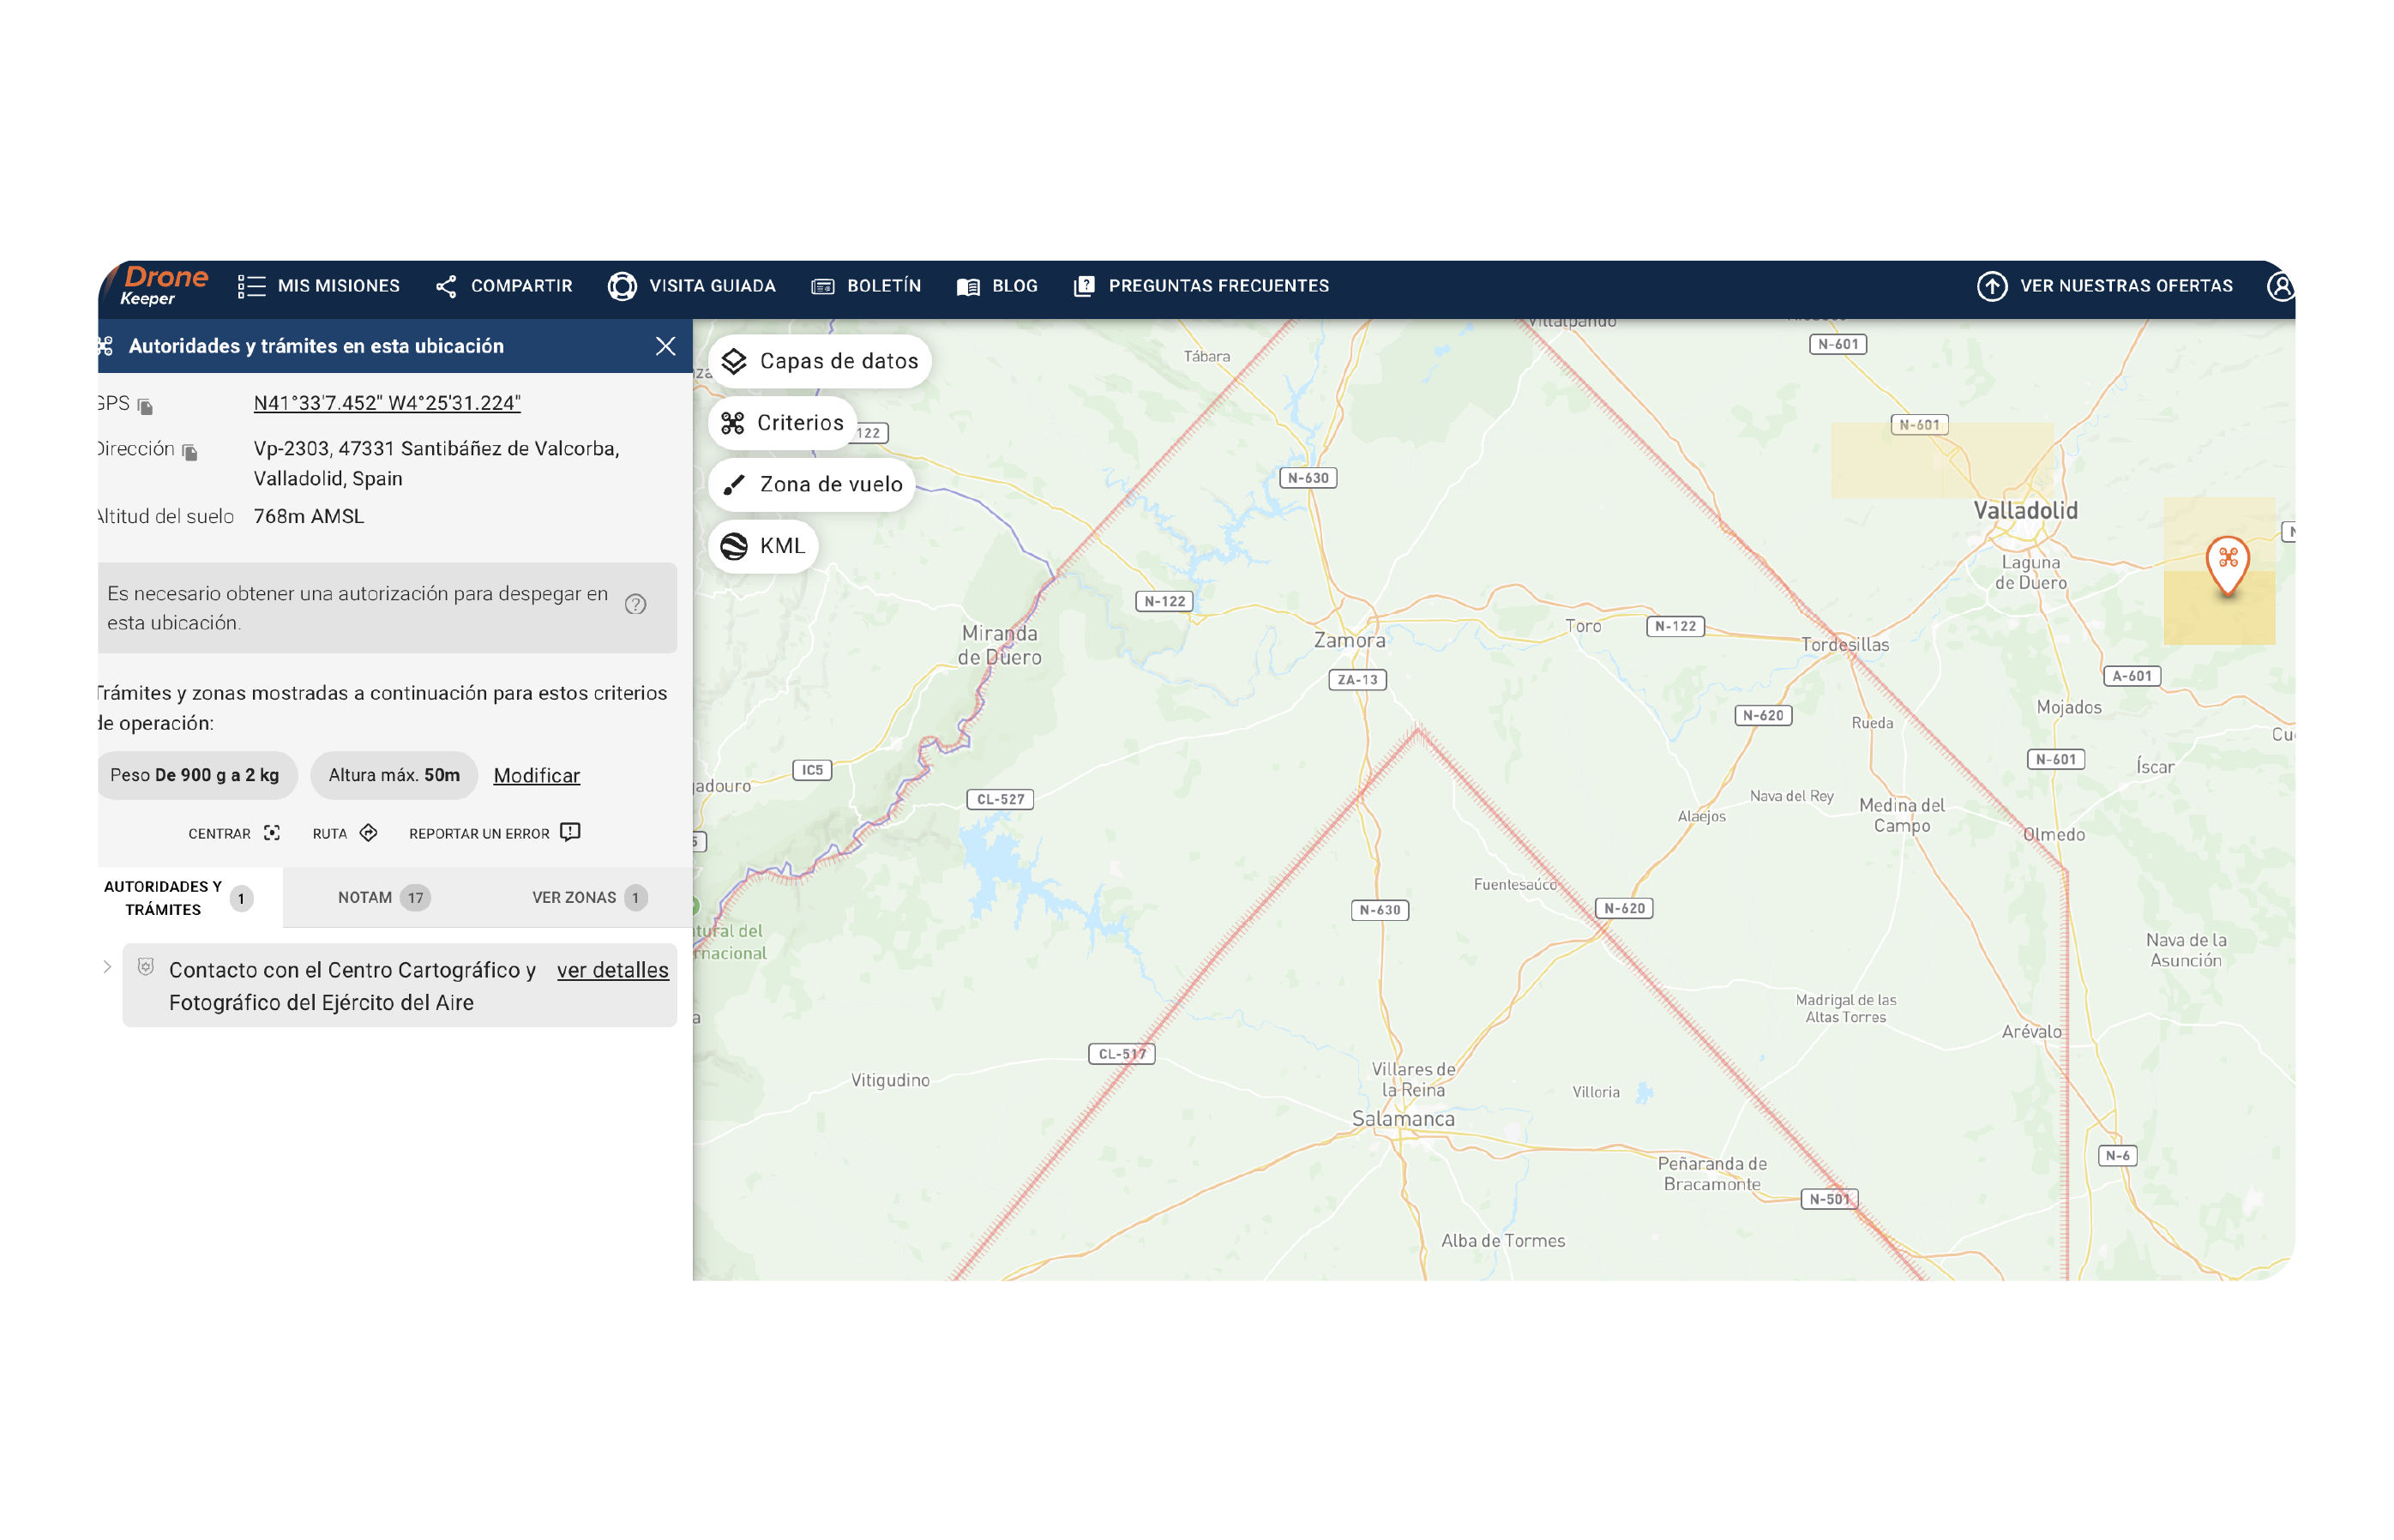Image resolution: width=2394 pixels, height=1540 pixels.
Task: Click Reportar un error feedback icon
Action: [x=570, y=832]
